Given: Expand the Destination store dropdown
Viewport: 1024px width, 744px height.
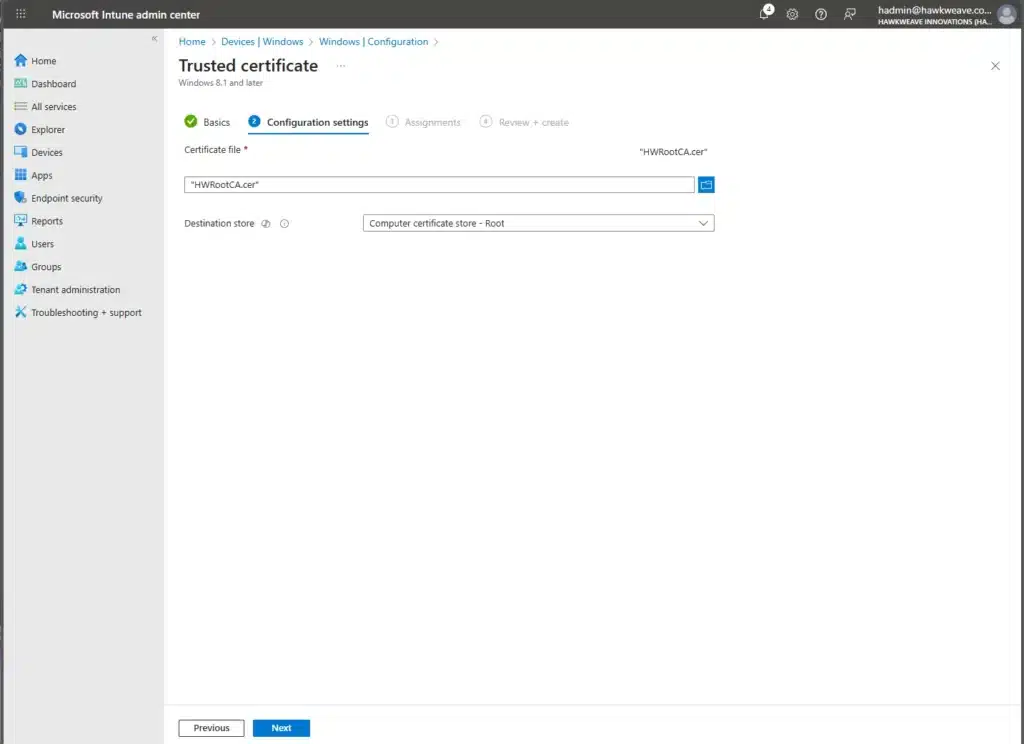Looking at the screenshot, I should [538, 224].
